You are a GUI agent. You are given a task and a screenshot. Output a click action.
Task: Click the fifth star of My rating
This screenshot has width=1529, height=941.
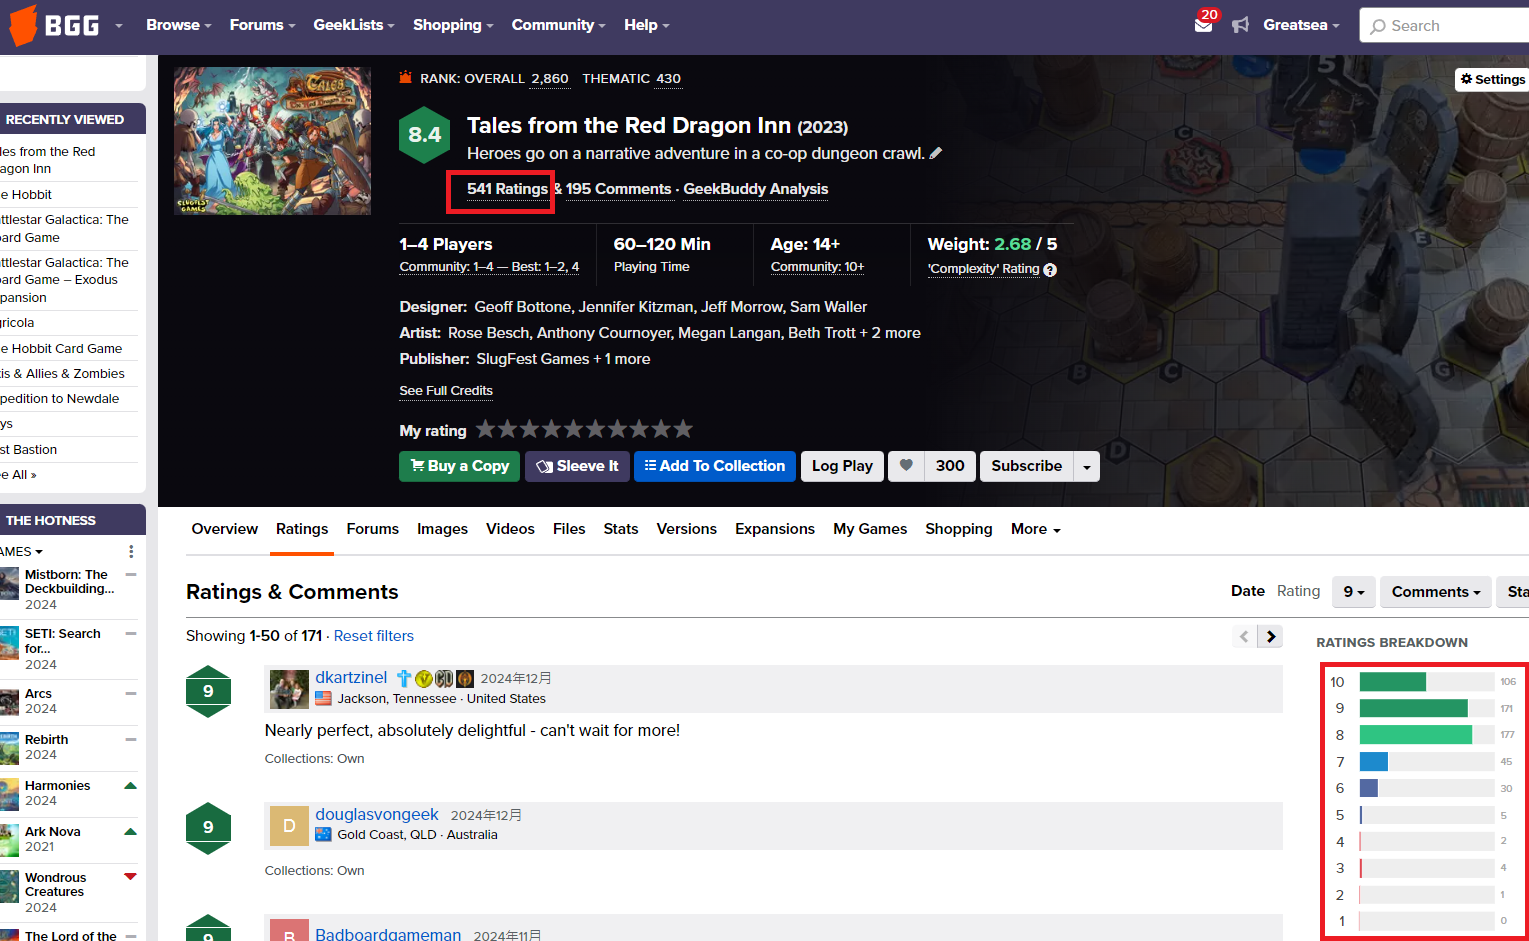[574, 429]
